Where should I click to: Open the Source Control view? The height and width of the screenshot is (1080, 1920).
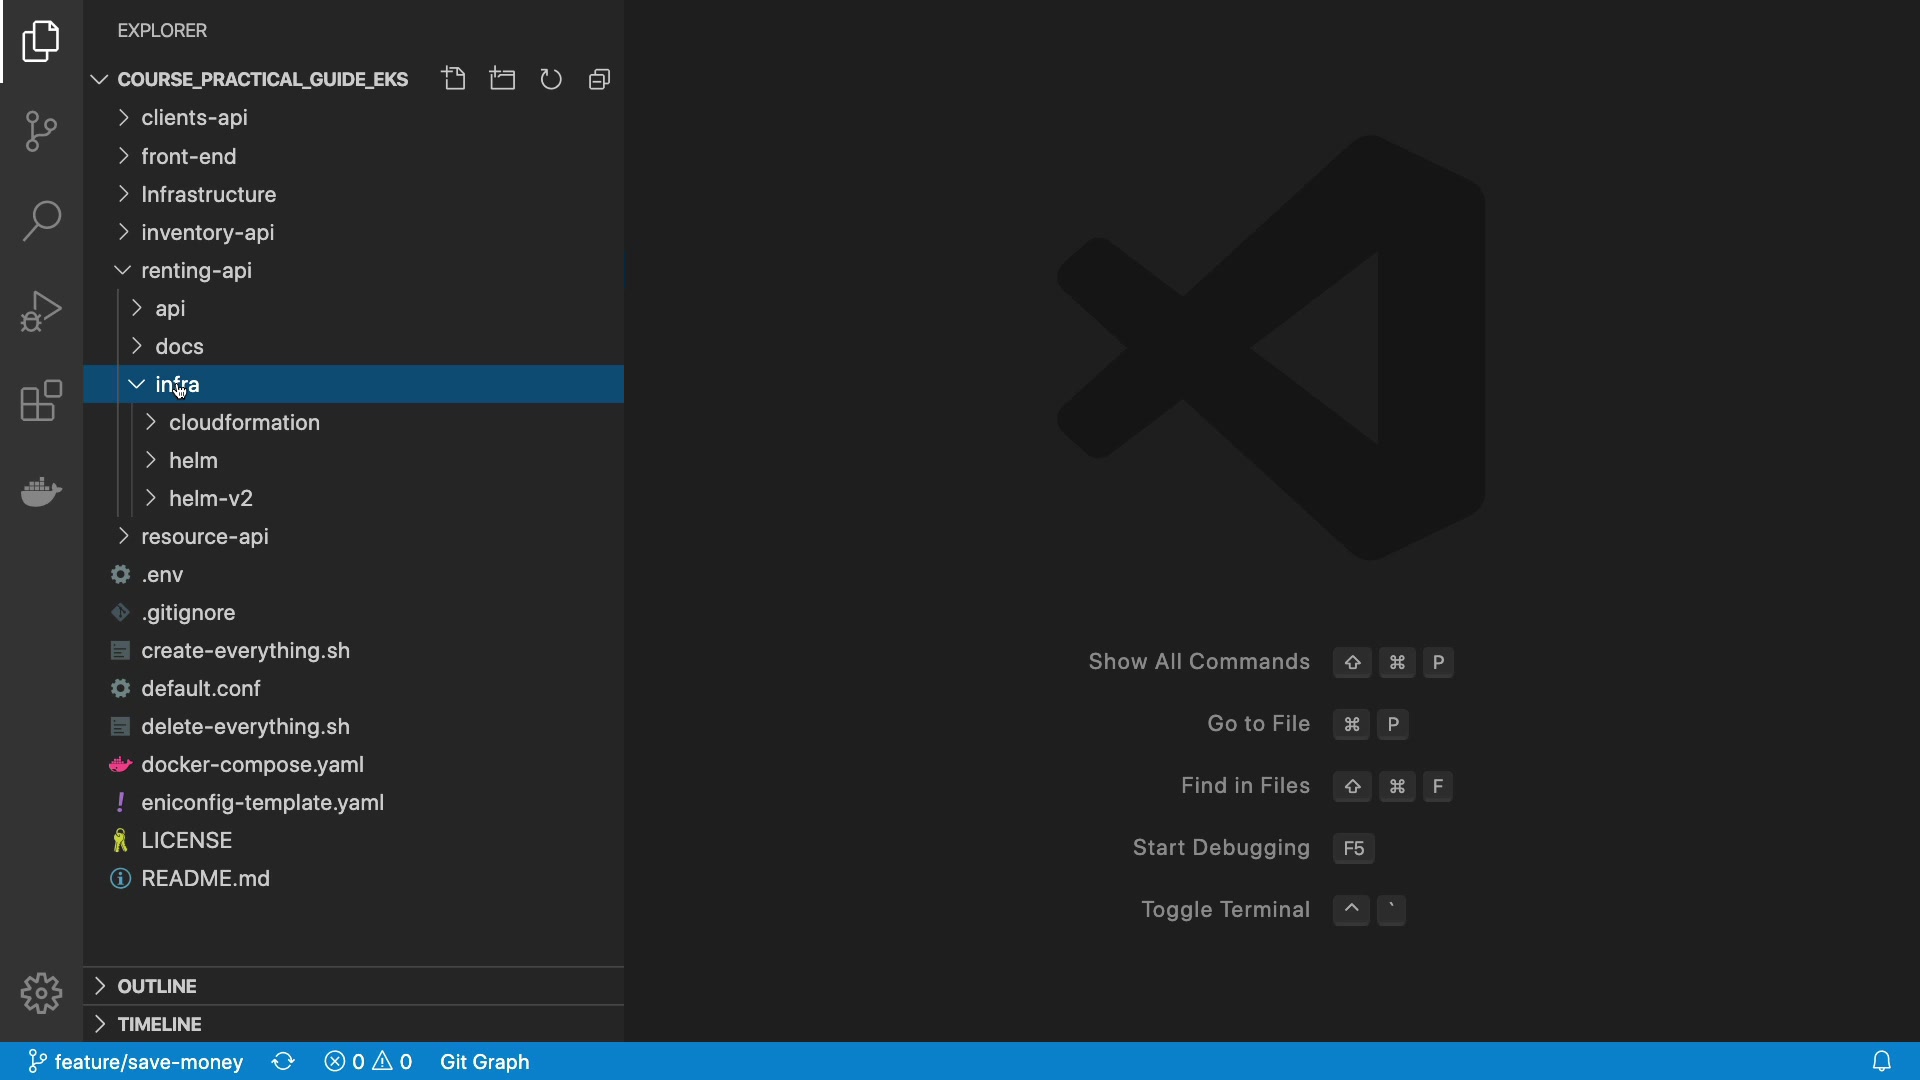point(41,131)
